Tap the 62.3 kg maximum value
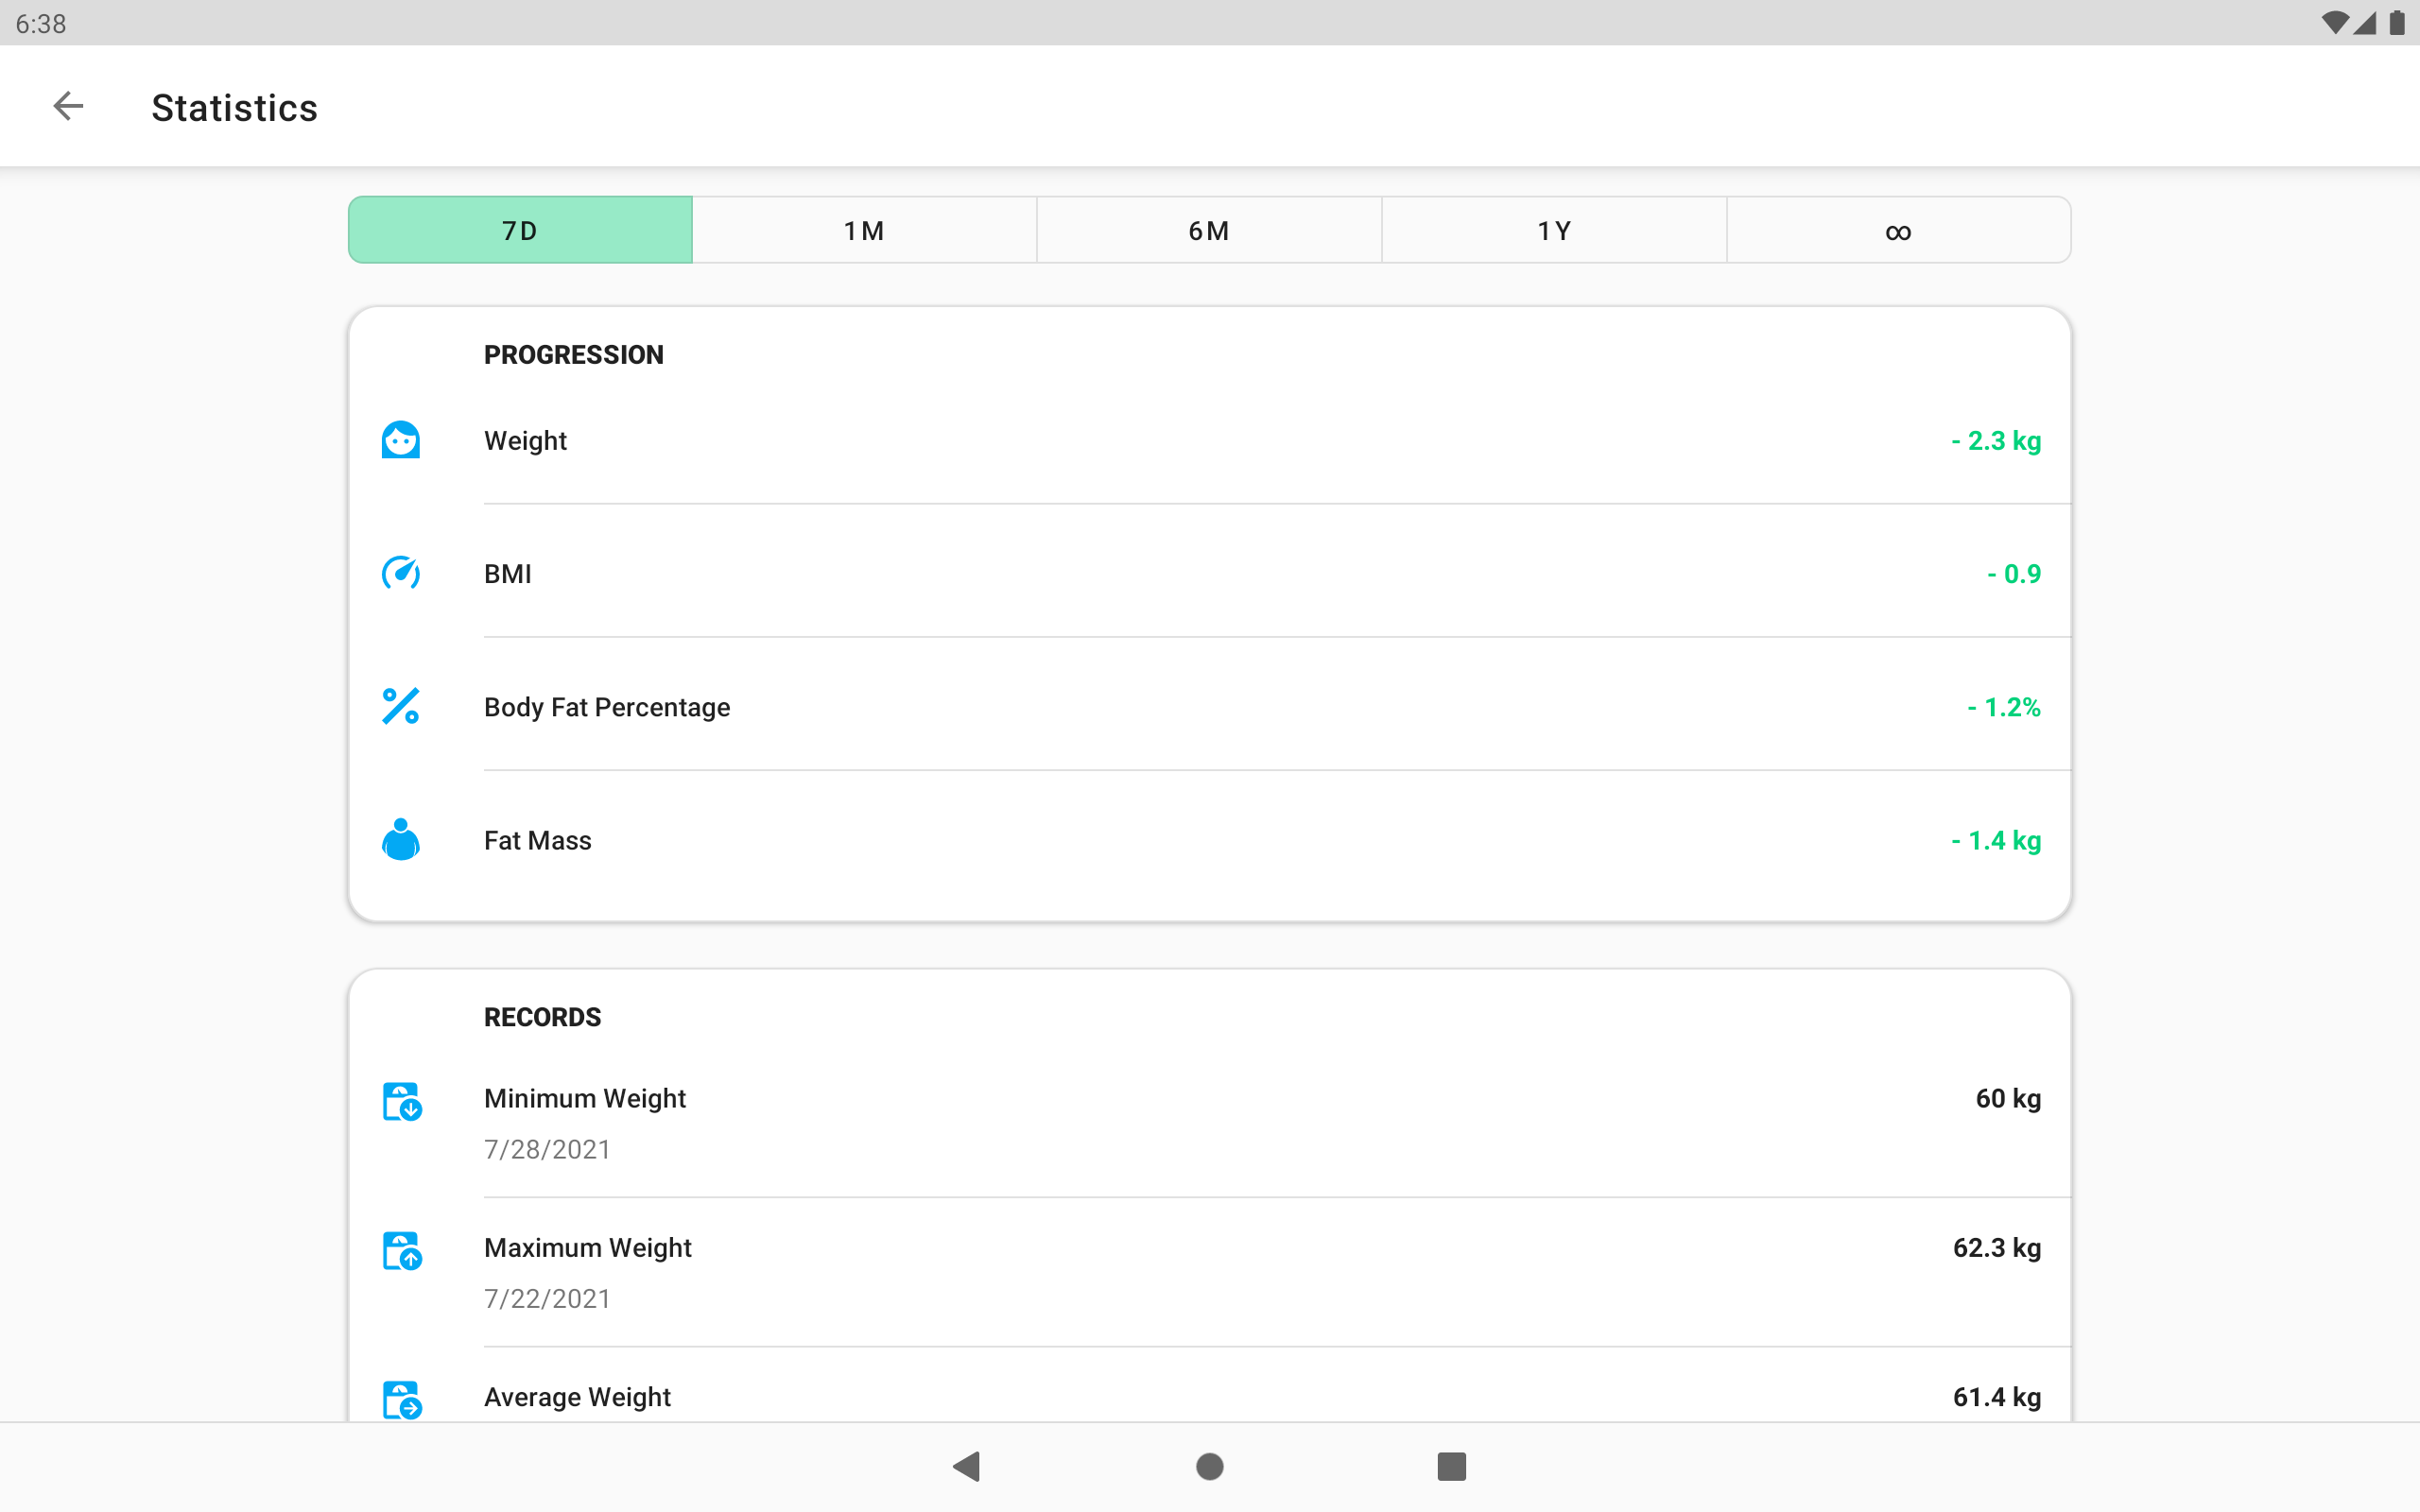This screenshot has height=1512, width=2420. click(1997, 1247)
